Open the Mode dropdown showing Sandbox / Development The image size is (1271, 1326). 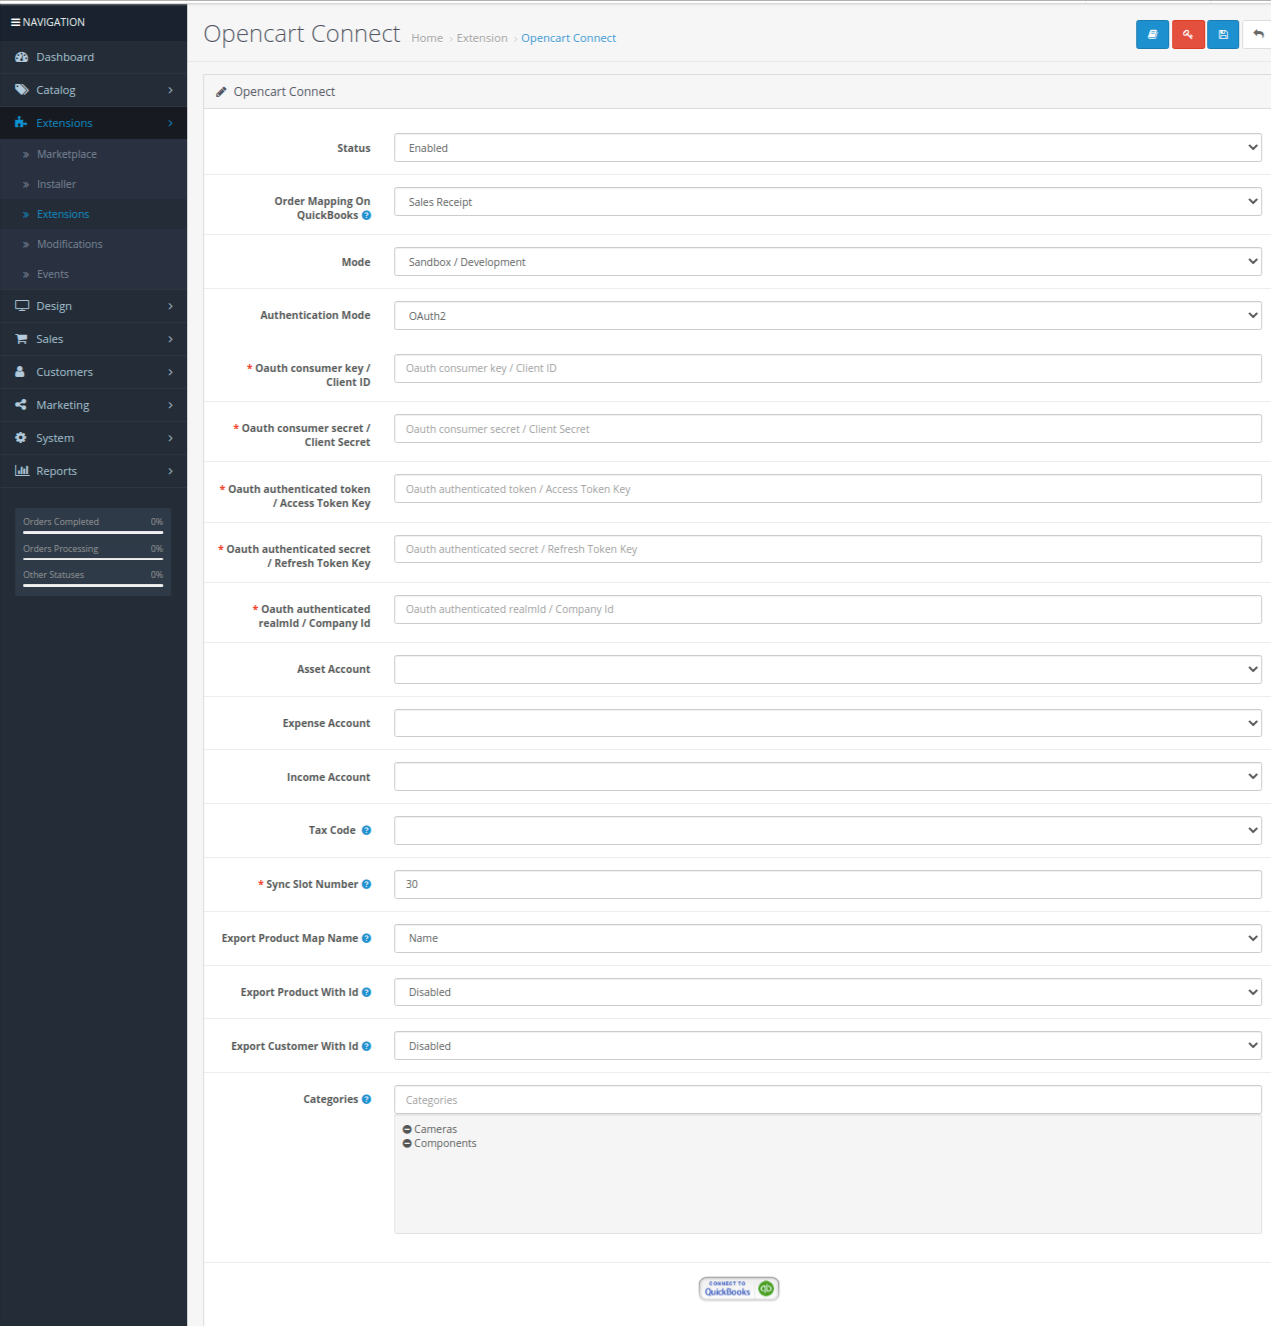(x=827, y=262)
